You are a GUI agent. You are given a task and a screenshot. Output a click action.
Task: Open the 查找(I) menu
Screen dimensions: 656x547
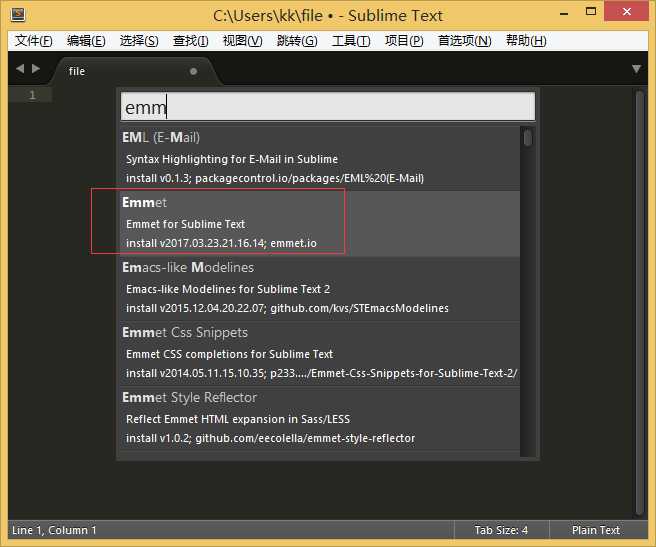190,41
